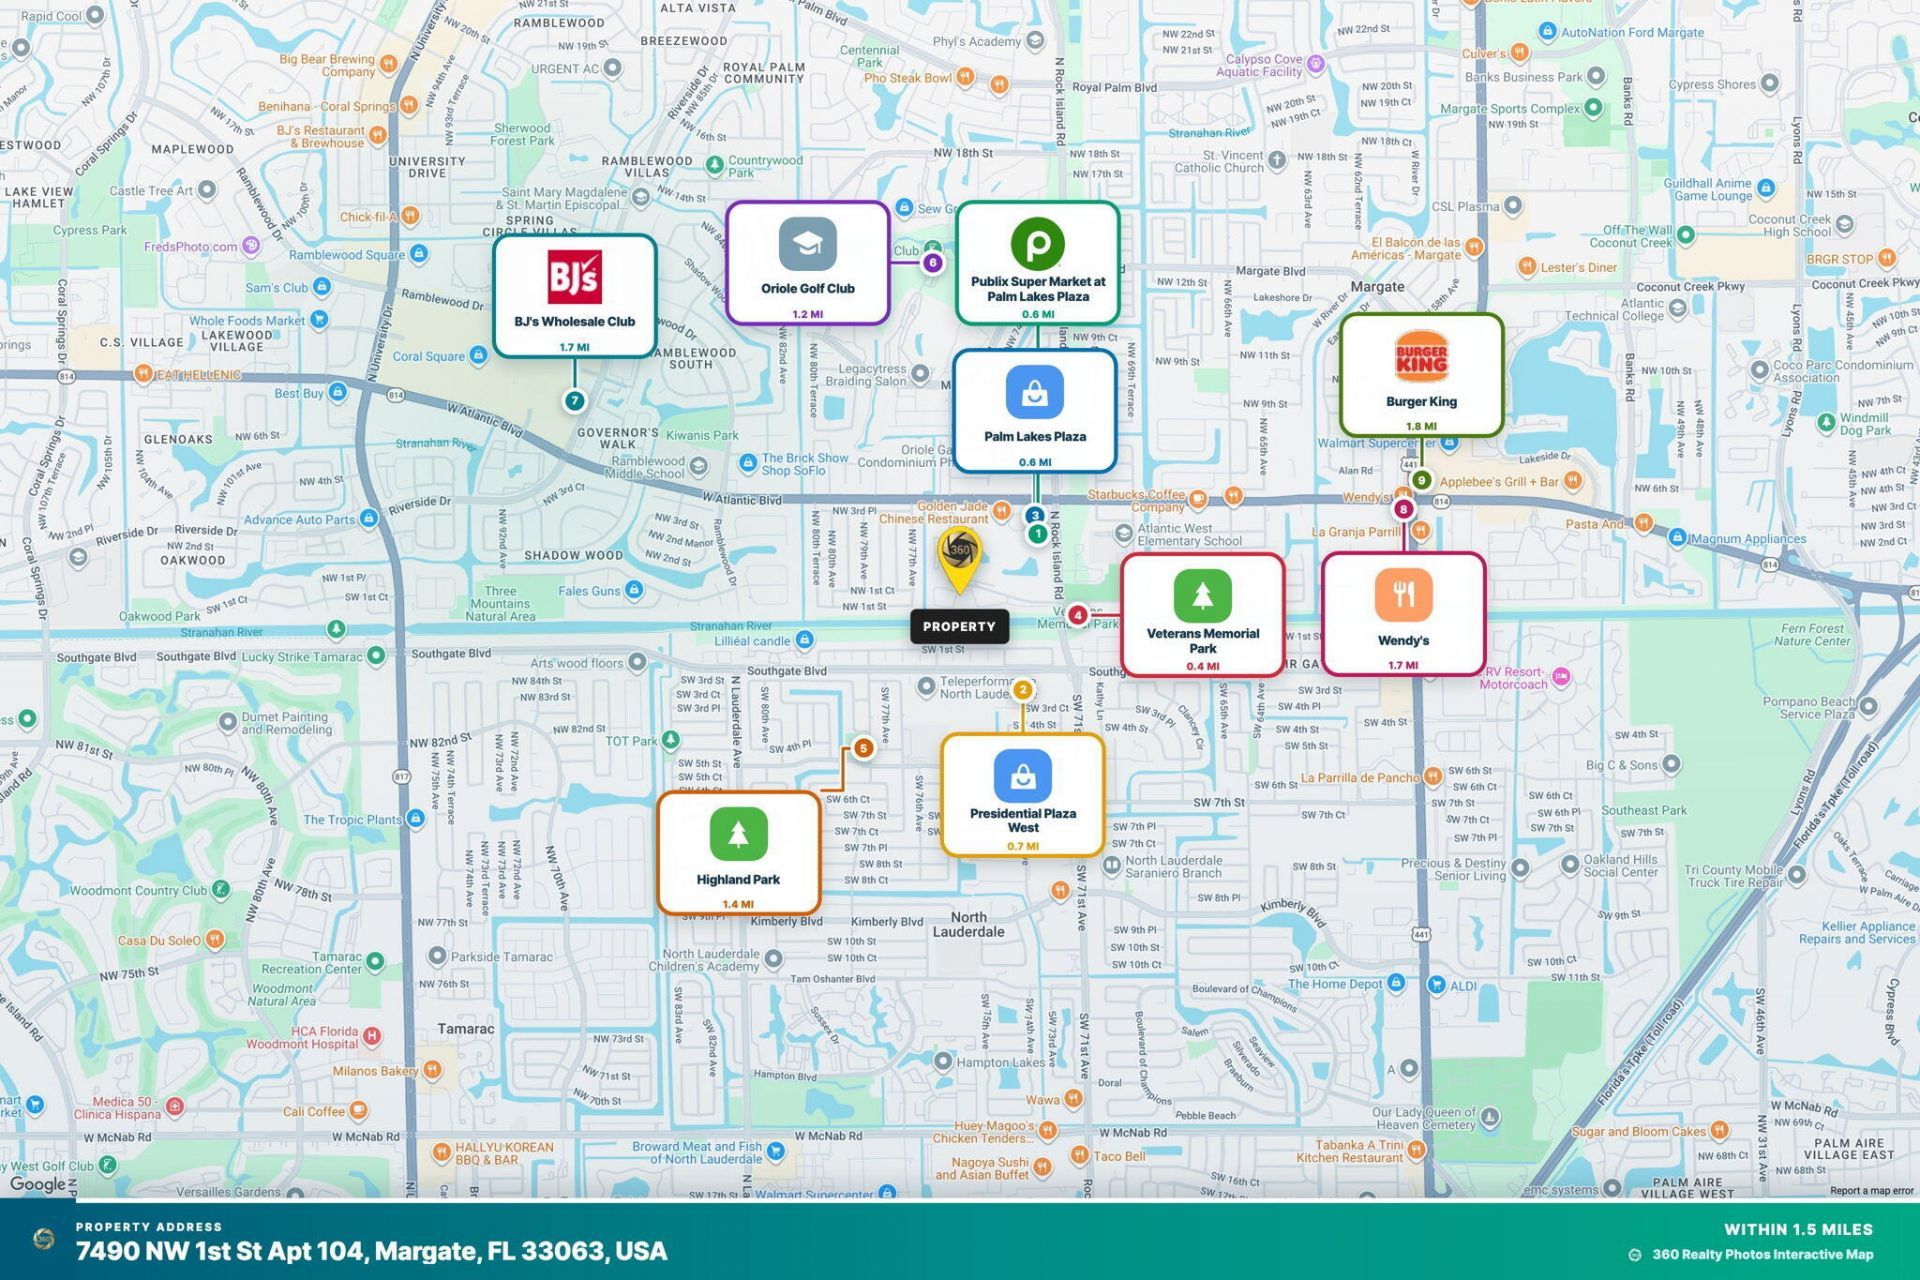1920x1280 pixels.
Task: Click the Publix Super Market green logo
Action: click(x=1038, y=243)
